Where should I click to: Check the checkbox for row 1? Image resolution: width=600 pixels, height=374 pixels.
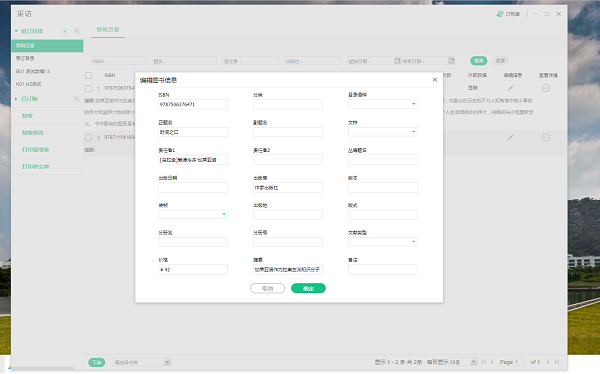point(88,88)
